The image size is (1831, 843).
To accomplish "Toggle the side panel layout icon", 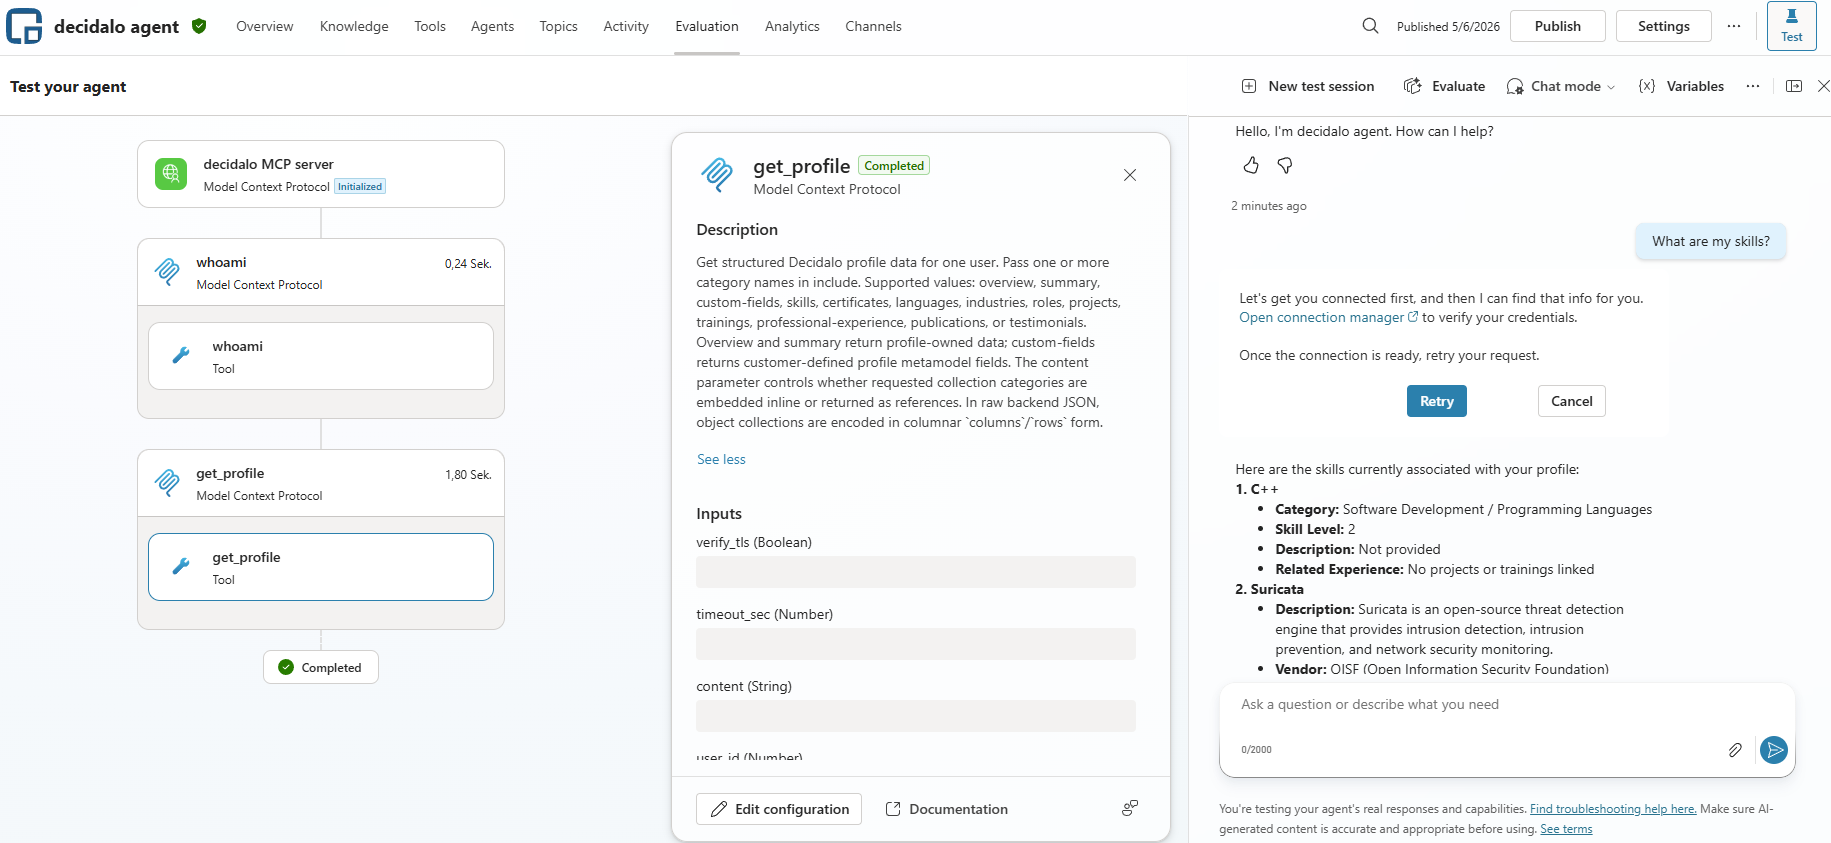I will pyautogui.click(x=1794, y=86).
